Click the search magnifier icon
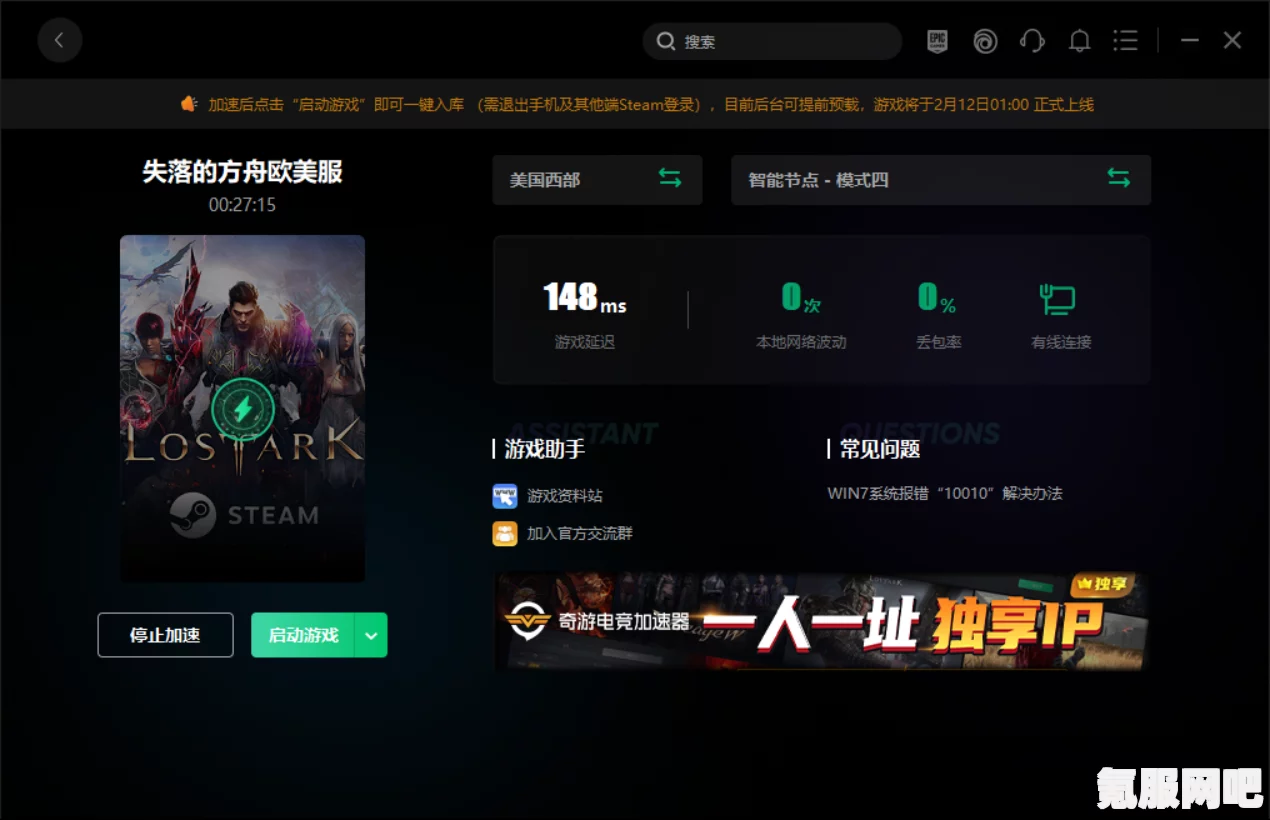 tap(666, 42)
